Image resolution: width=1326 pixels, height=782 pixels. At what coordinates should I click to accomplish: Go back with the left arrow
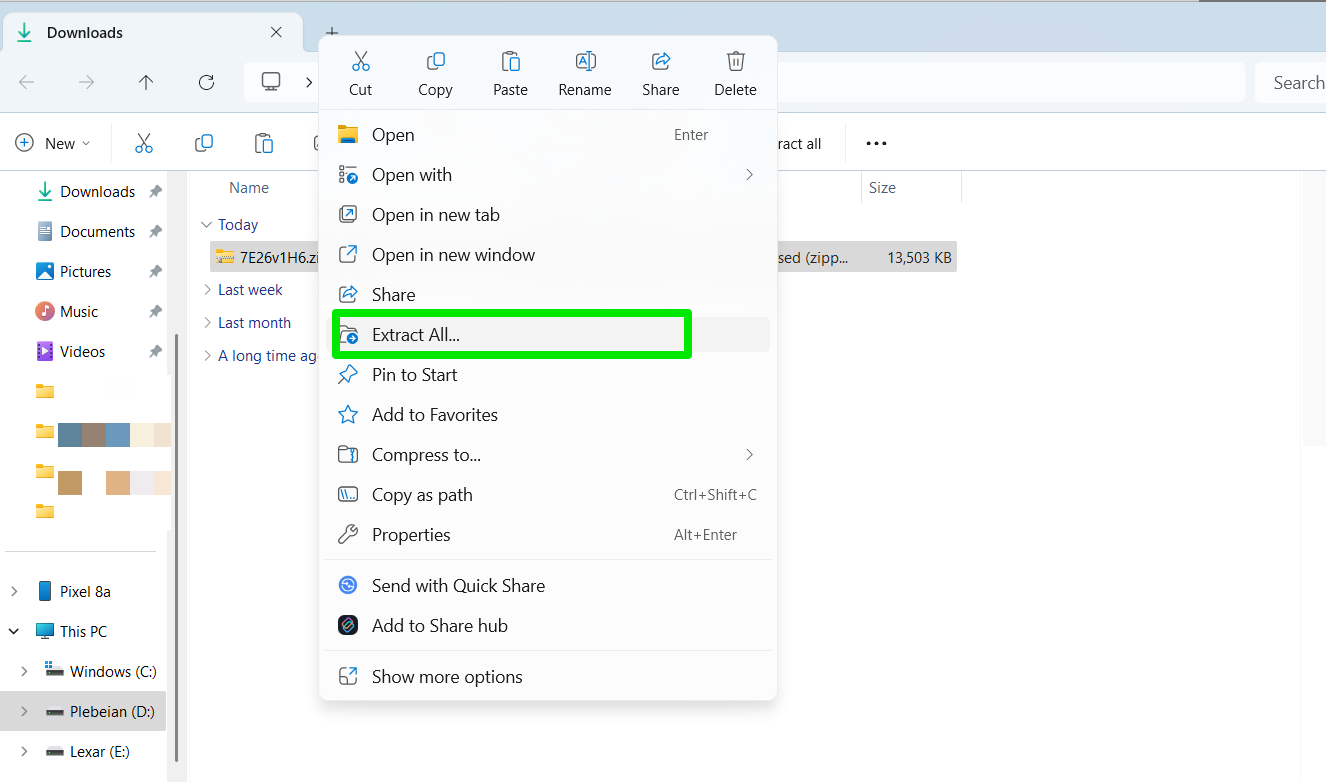27,82
